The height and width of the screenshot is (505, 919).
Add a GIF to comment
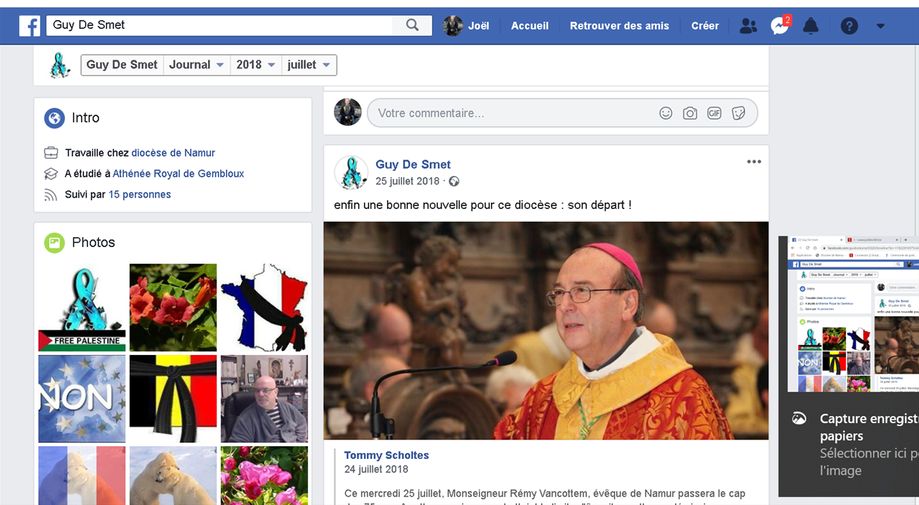[x=714, y=113]
